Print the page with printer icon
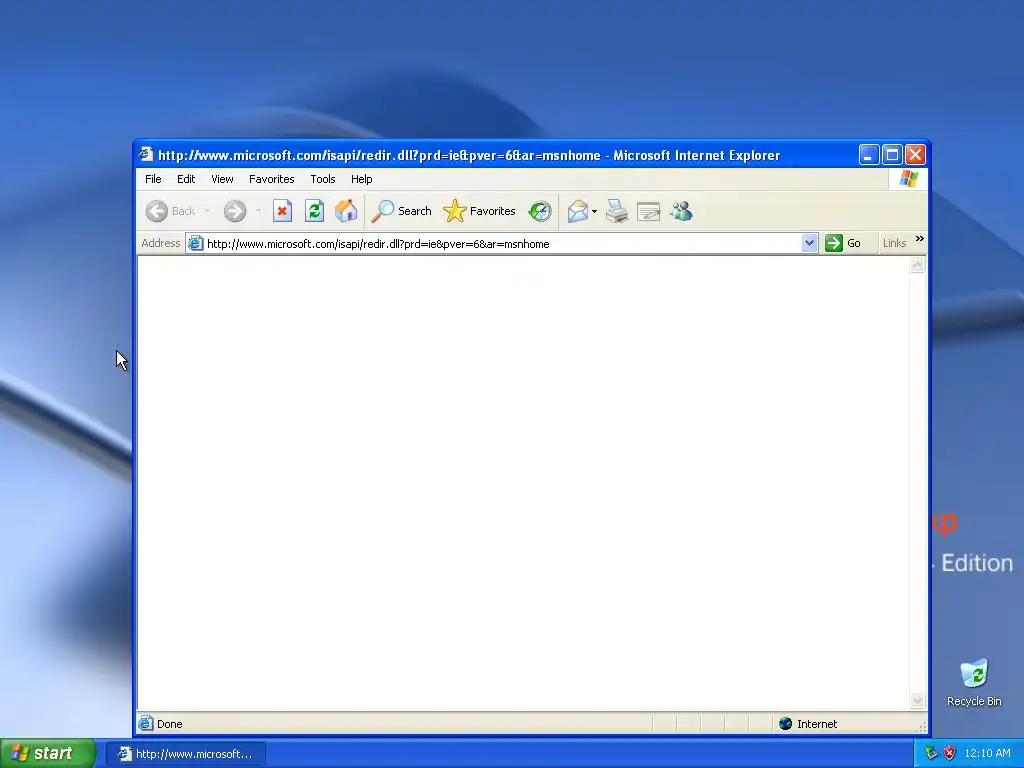 616,211
